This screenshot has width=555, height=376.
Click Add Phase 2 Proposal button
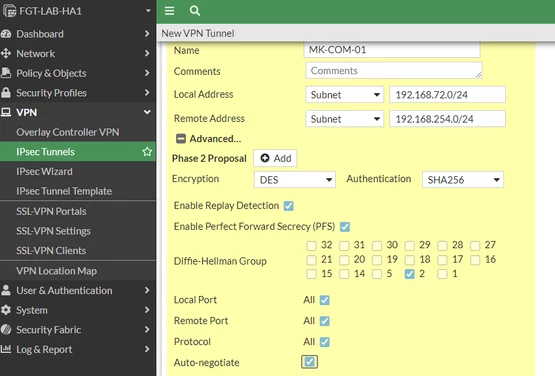click(x=275, y=158)
